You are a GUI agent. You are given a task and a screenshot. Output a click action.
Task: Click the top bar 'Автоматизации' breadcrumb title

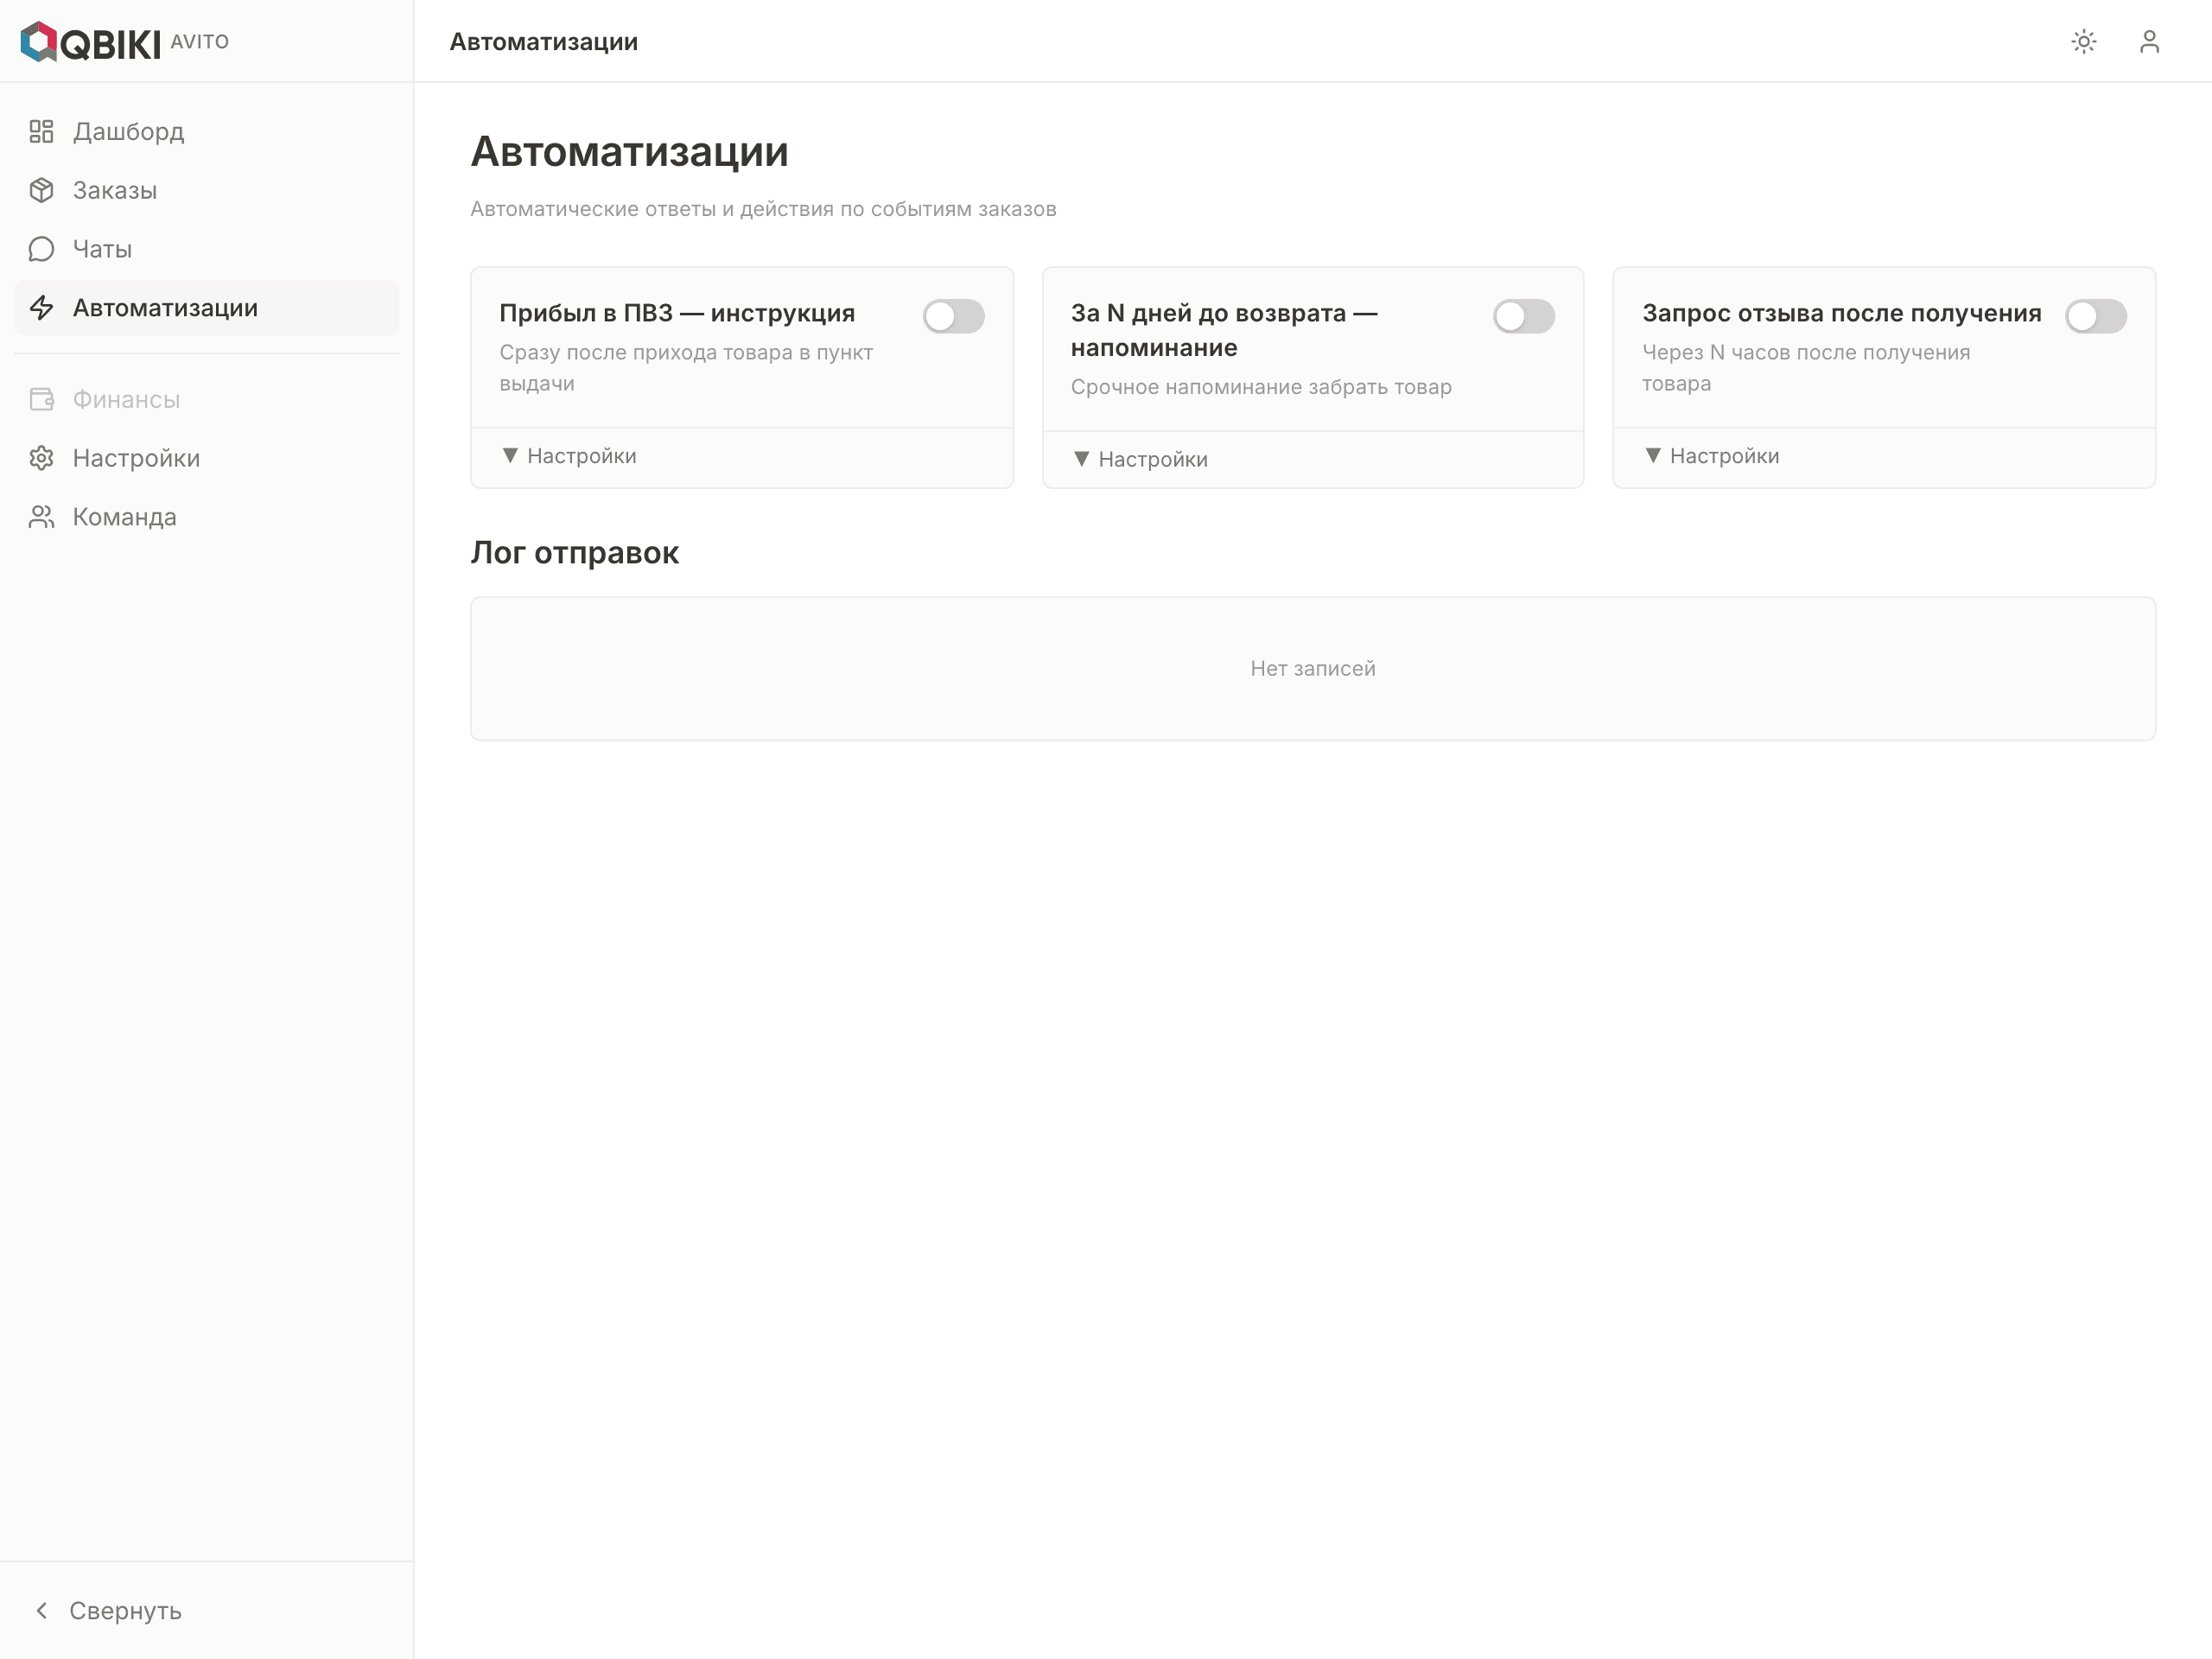tap(544, 42)
